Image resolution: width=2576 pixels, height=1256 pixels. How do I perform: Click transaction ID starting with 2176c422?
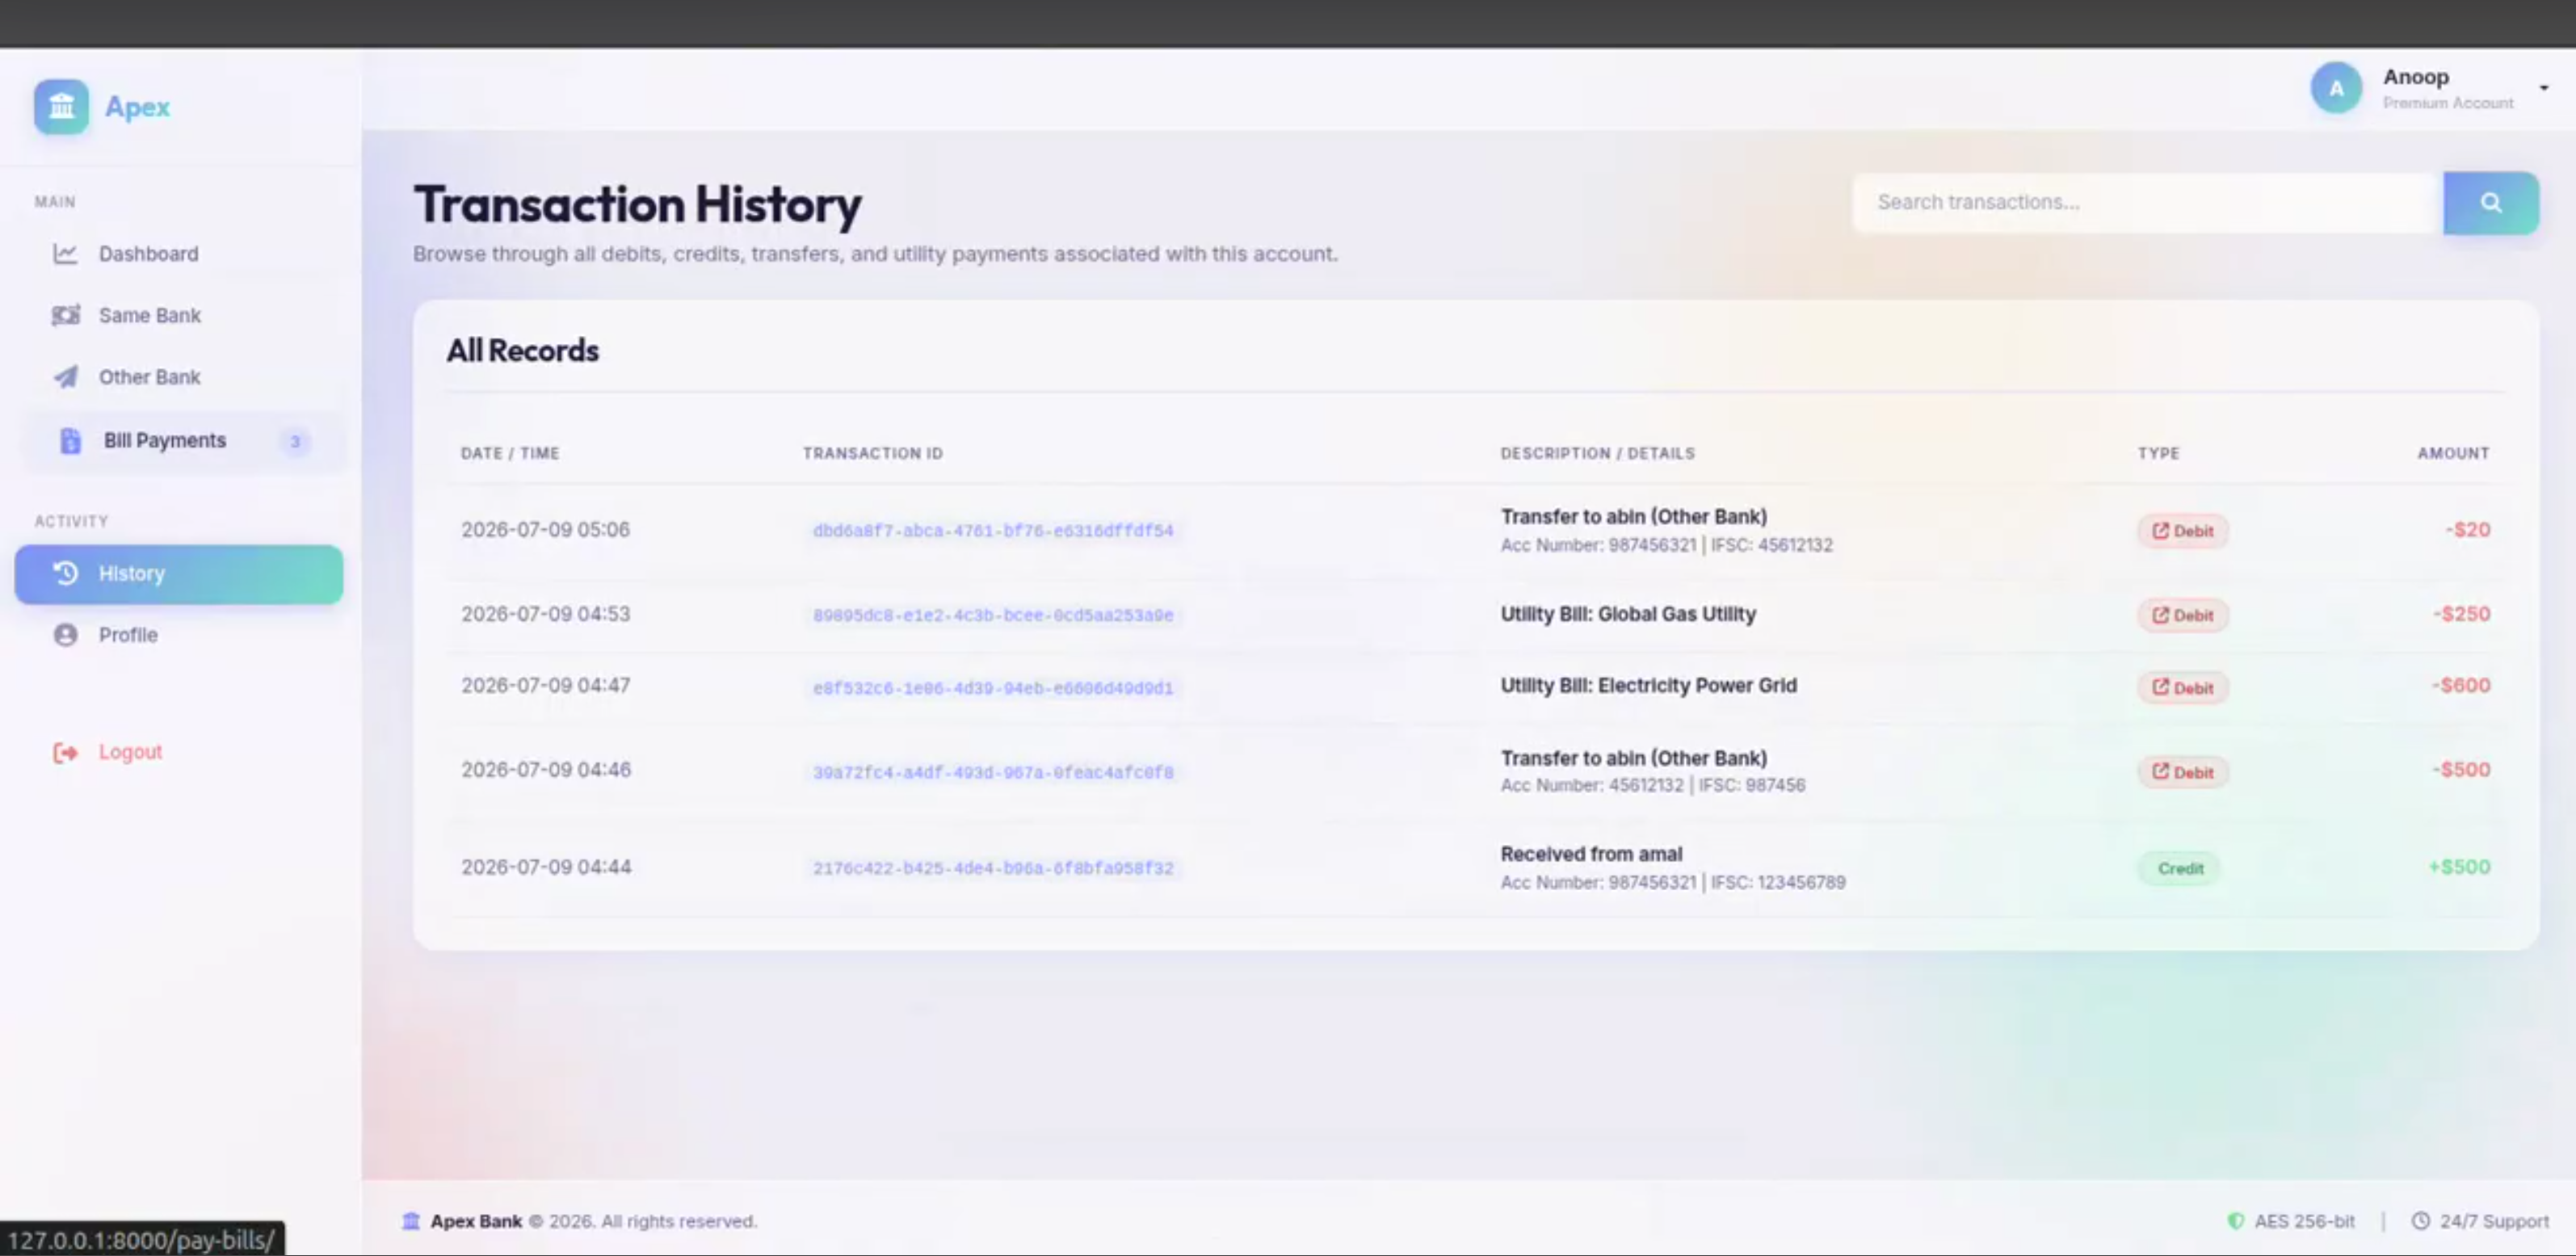tap(993, 868)
